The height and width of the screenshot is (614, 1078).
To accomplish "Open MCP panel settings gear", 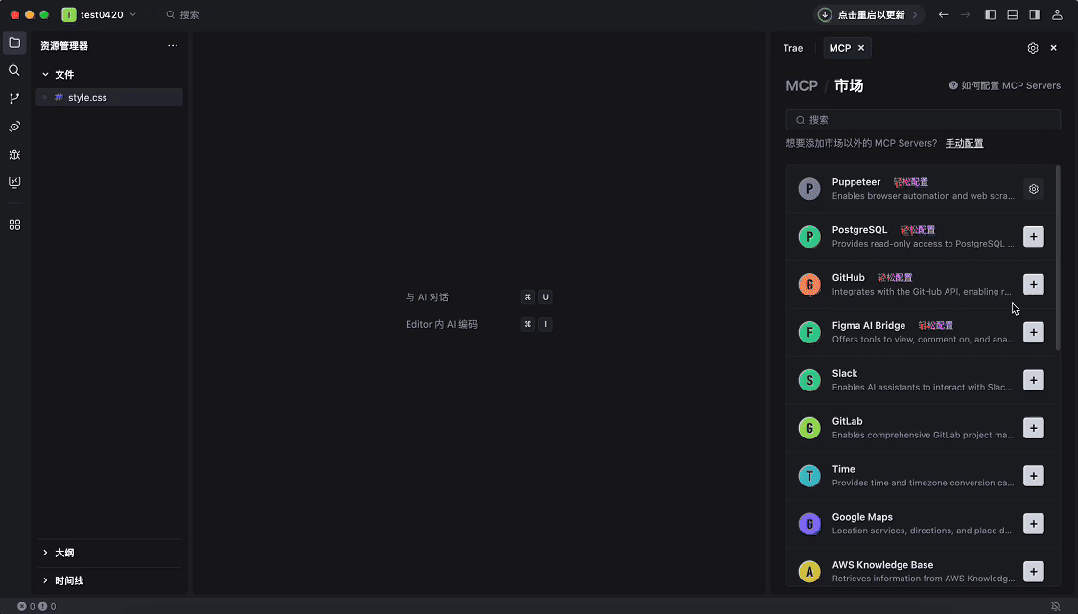I will click(x=1033, y=48).
